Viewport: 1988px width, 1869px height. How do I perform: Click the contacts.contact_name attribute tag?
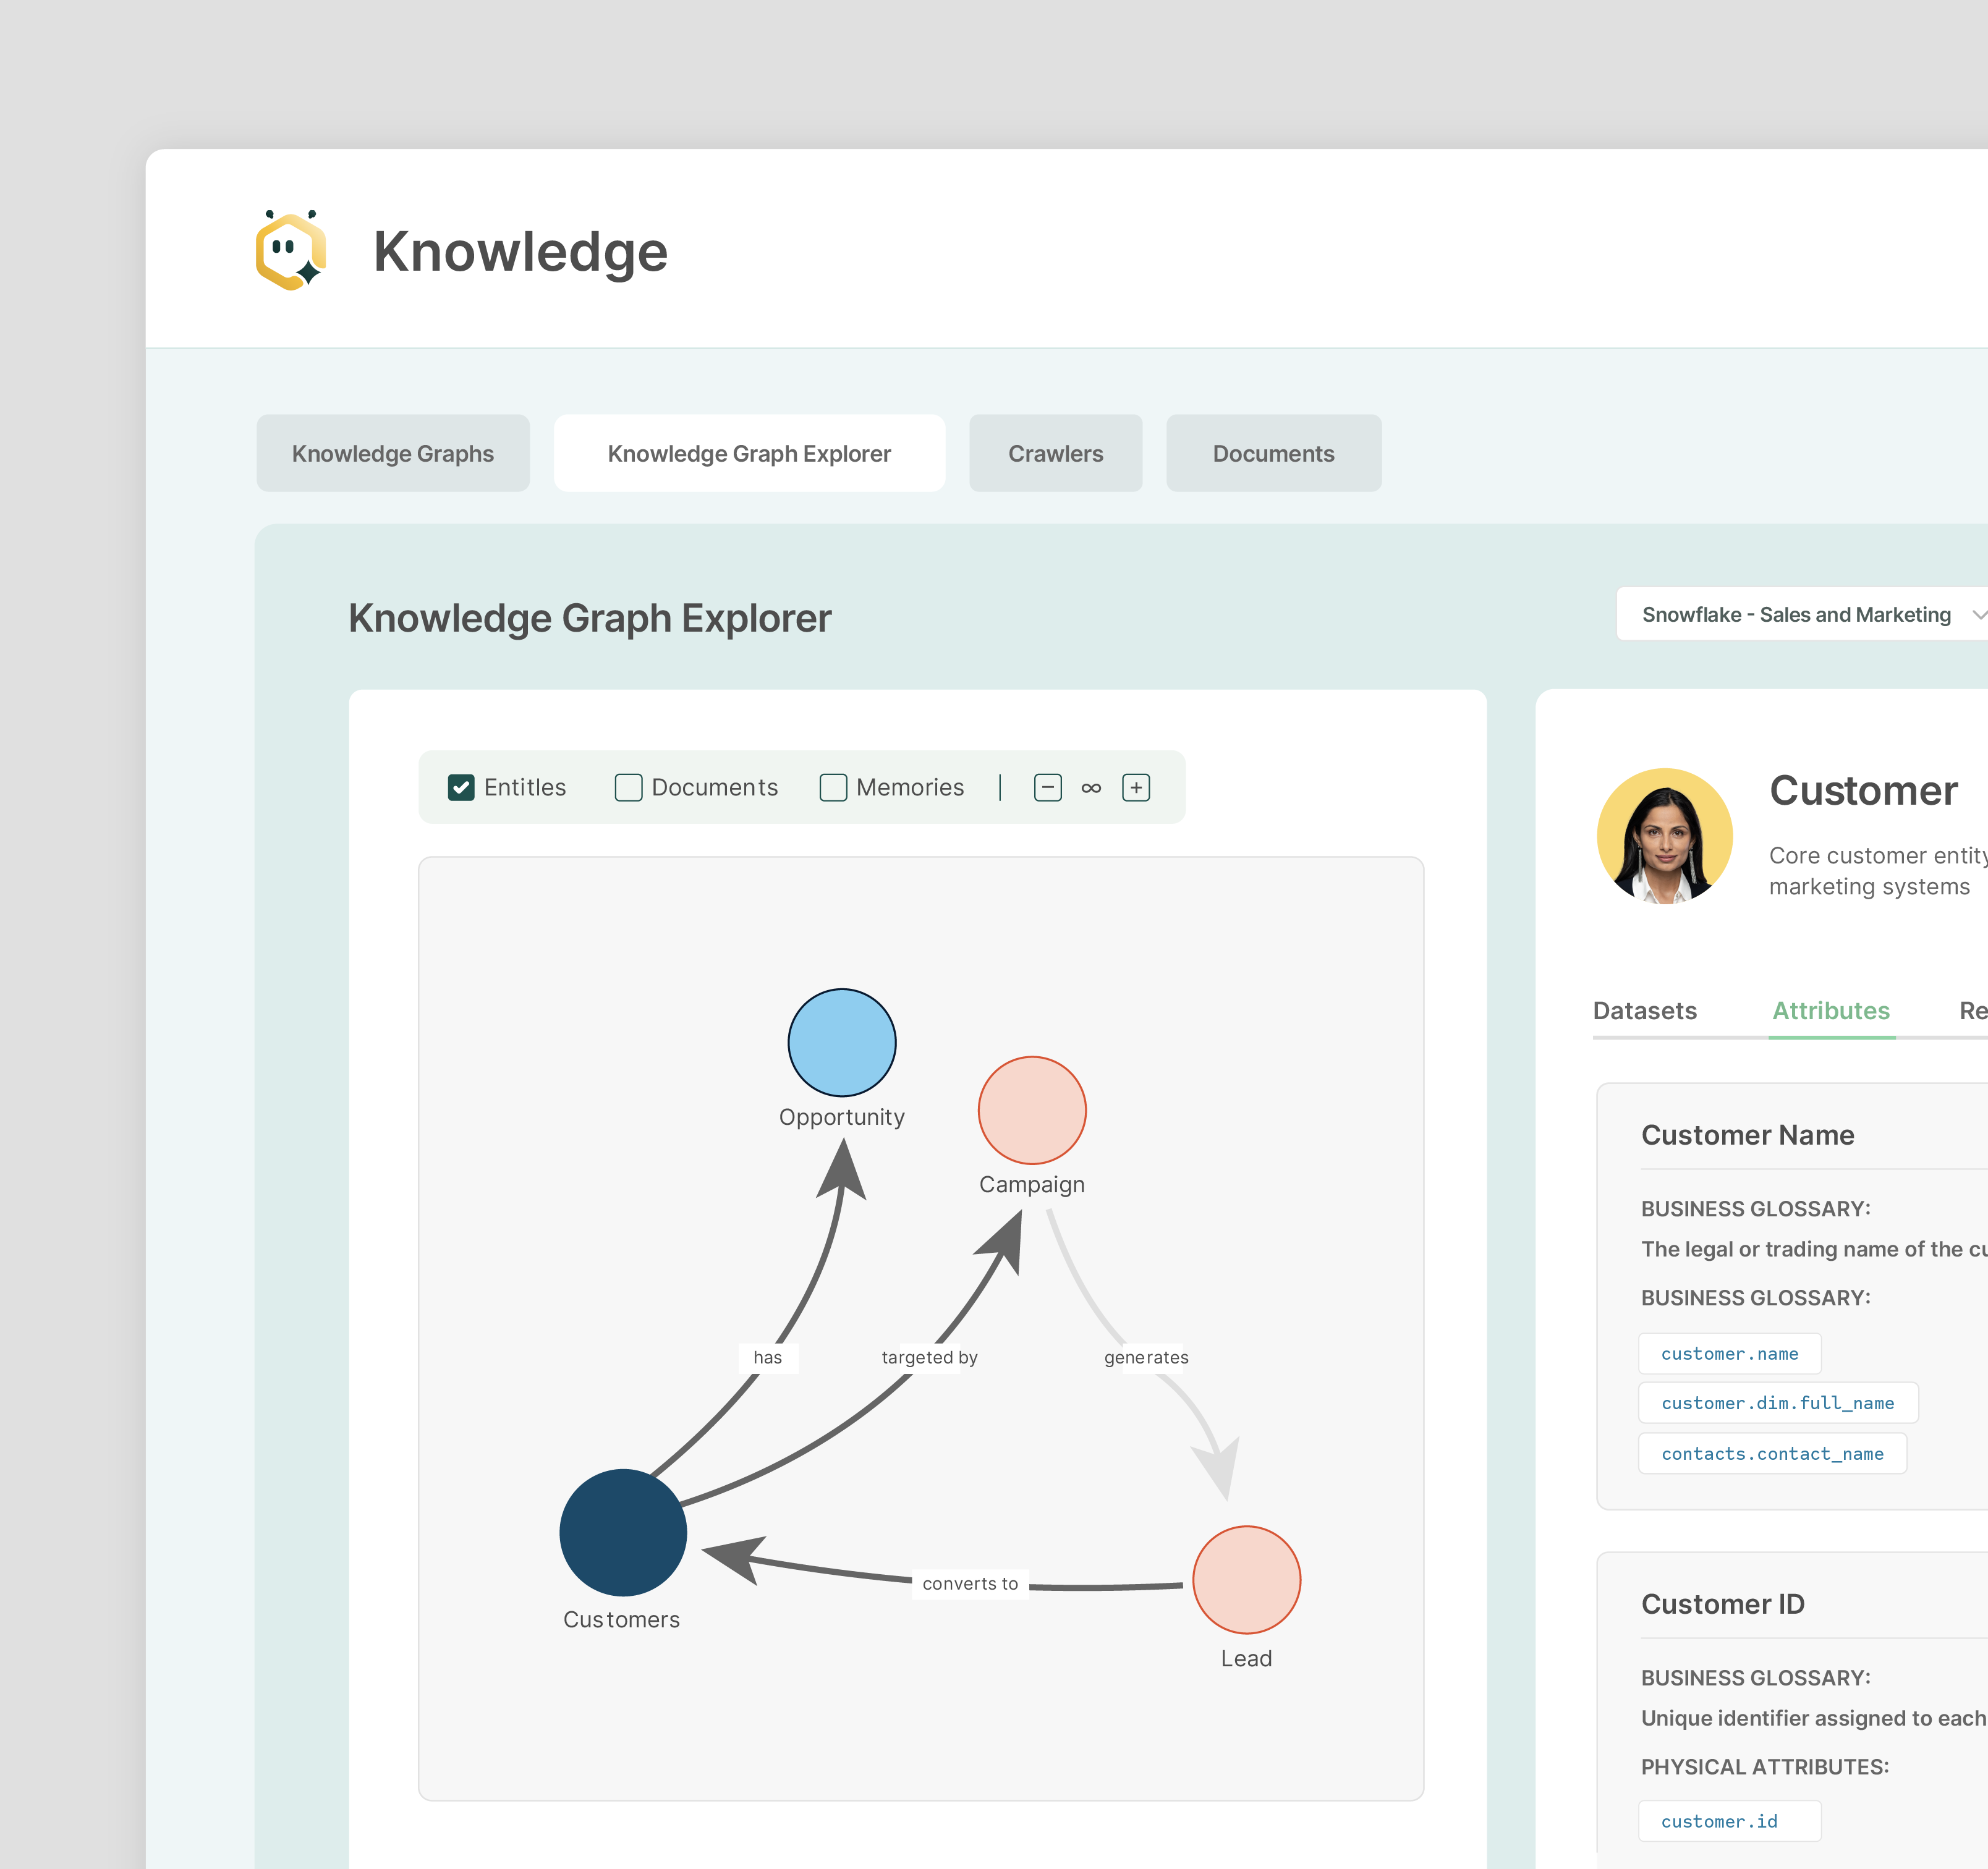point(1773,1454)
